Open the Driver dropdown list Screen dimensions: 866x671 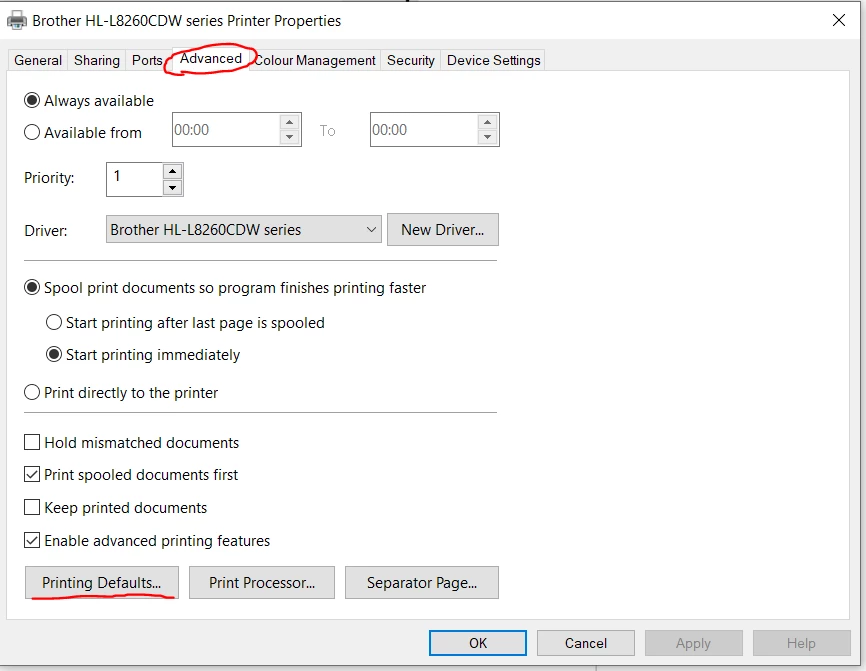coord(244,229)
